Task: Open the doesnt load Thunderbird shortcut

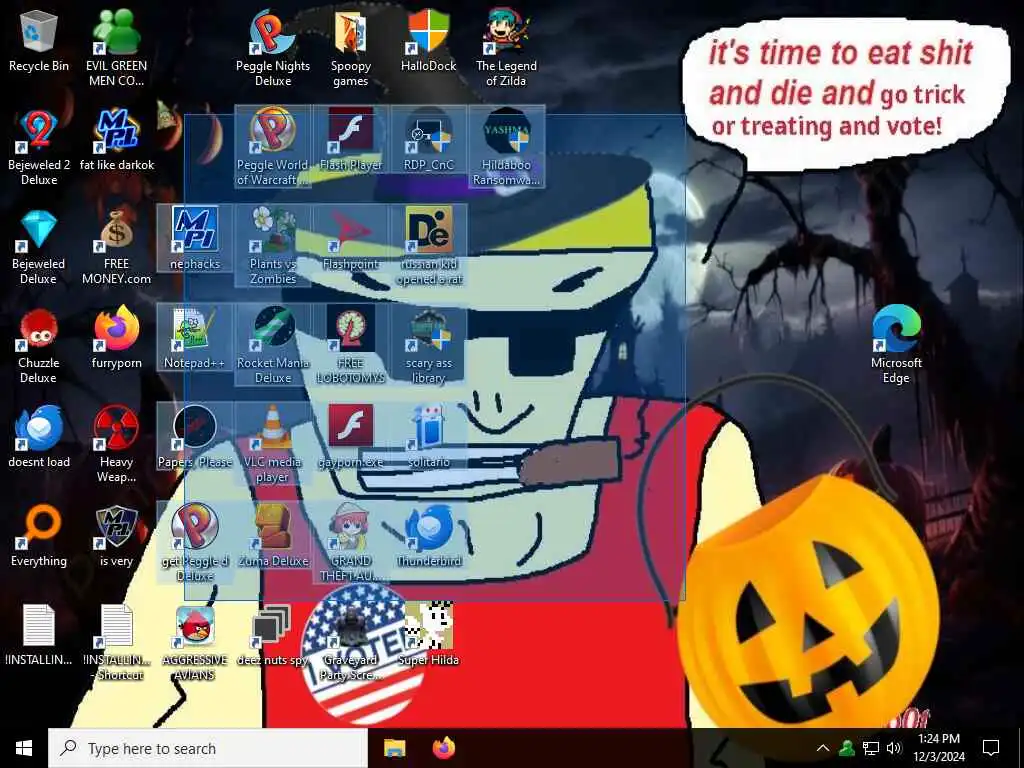Action: (x=39, y=438)
